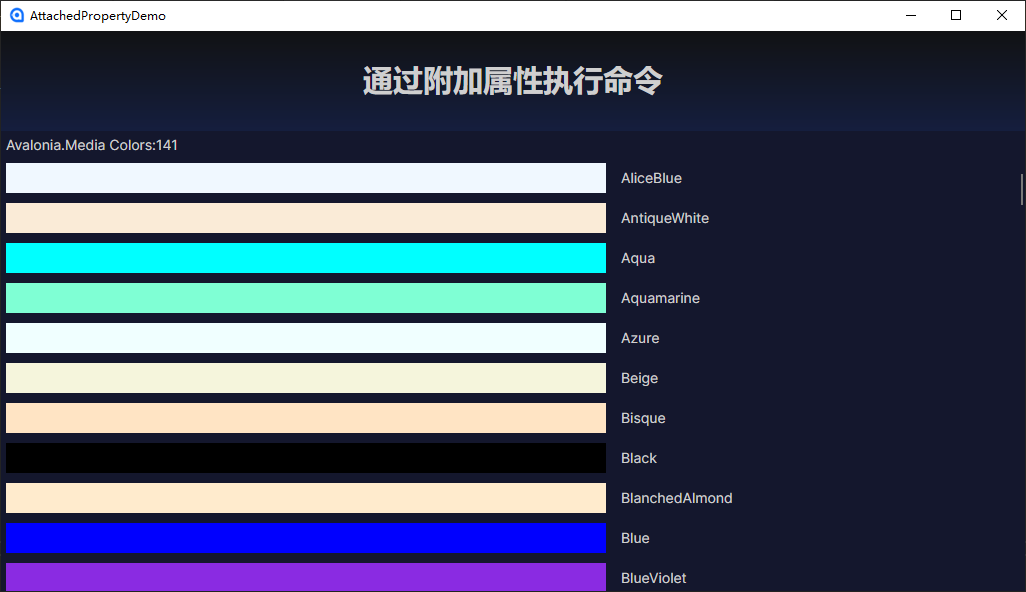Viewport: 1026px width, 592px height.
Task: Click the BlanchedAlmond color swatch
Action: tap(305, 497)
